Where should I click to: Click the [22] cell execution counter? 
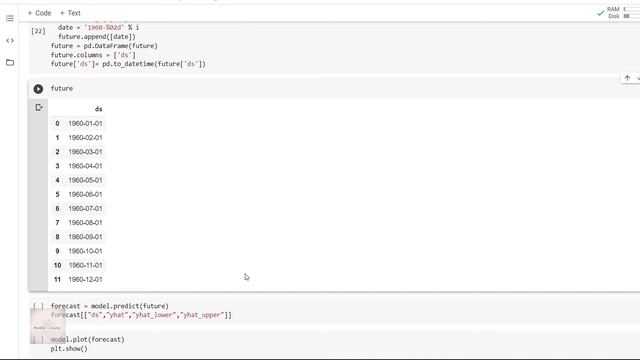pos(38,31)
